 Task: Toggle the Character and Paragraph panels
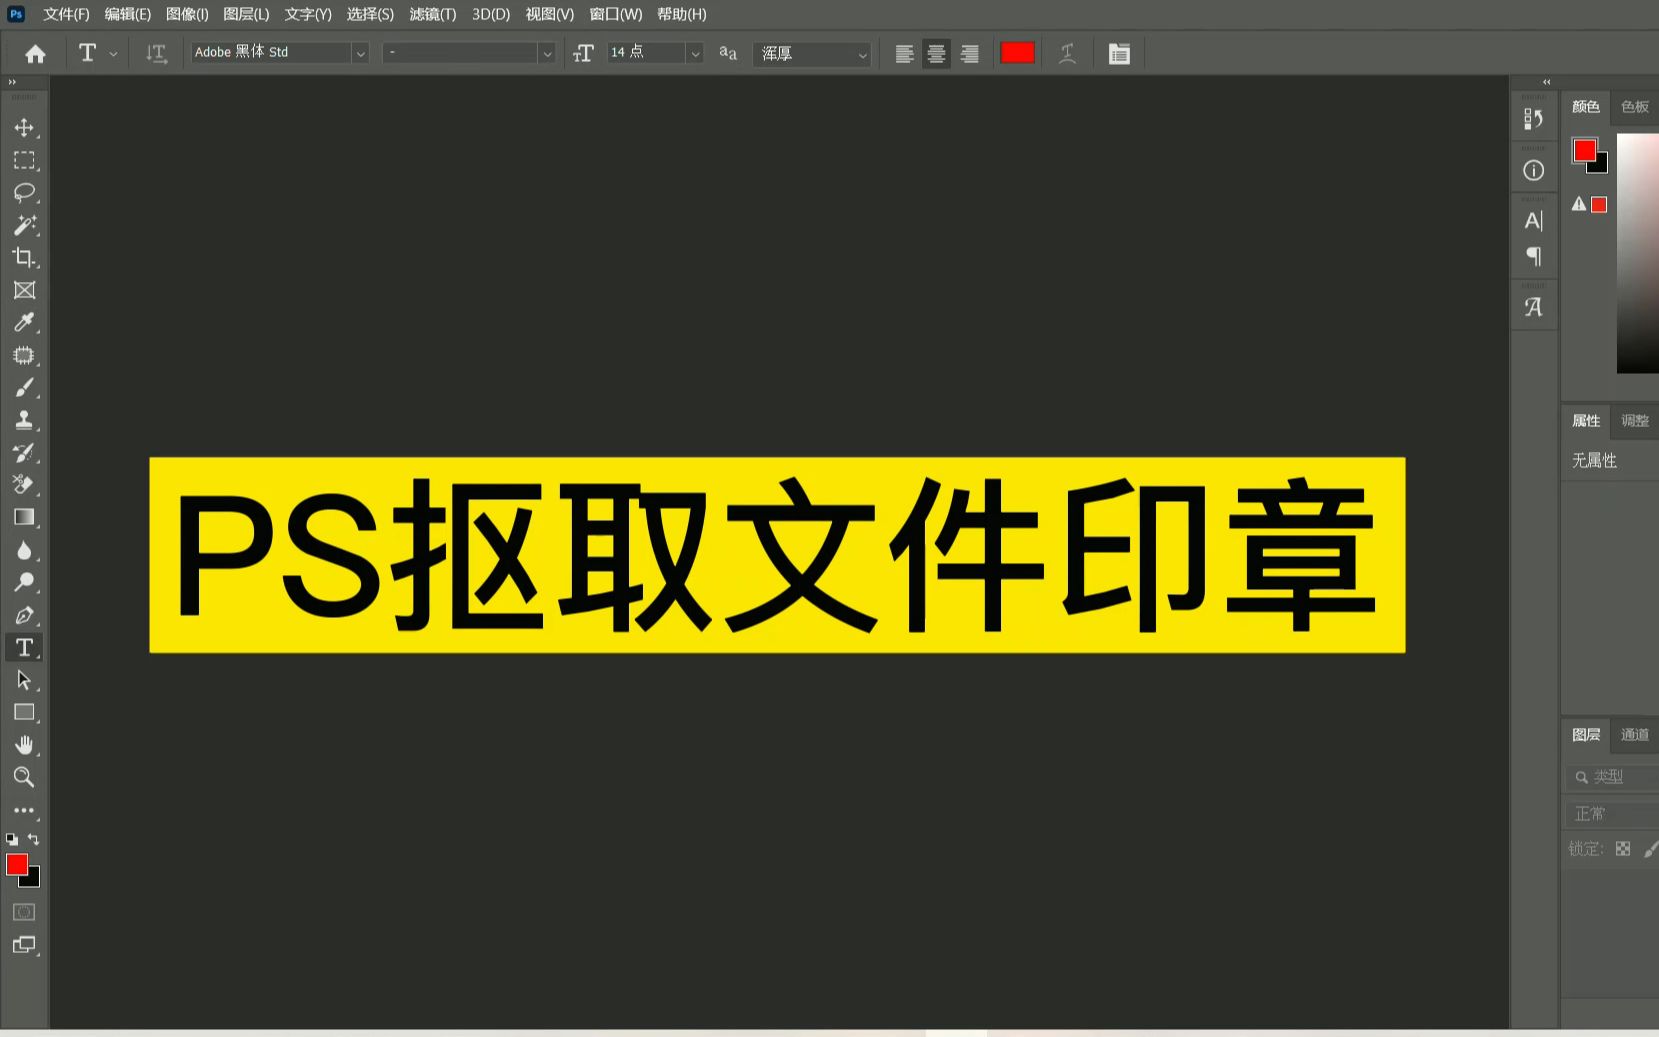point(1119,54)
